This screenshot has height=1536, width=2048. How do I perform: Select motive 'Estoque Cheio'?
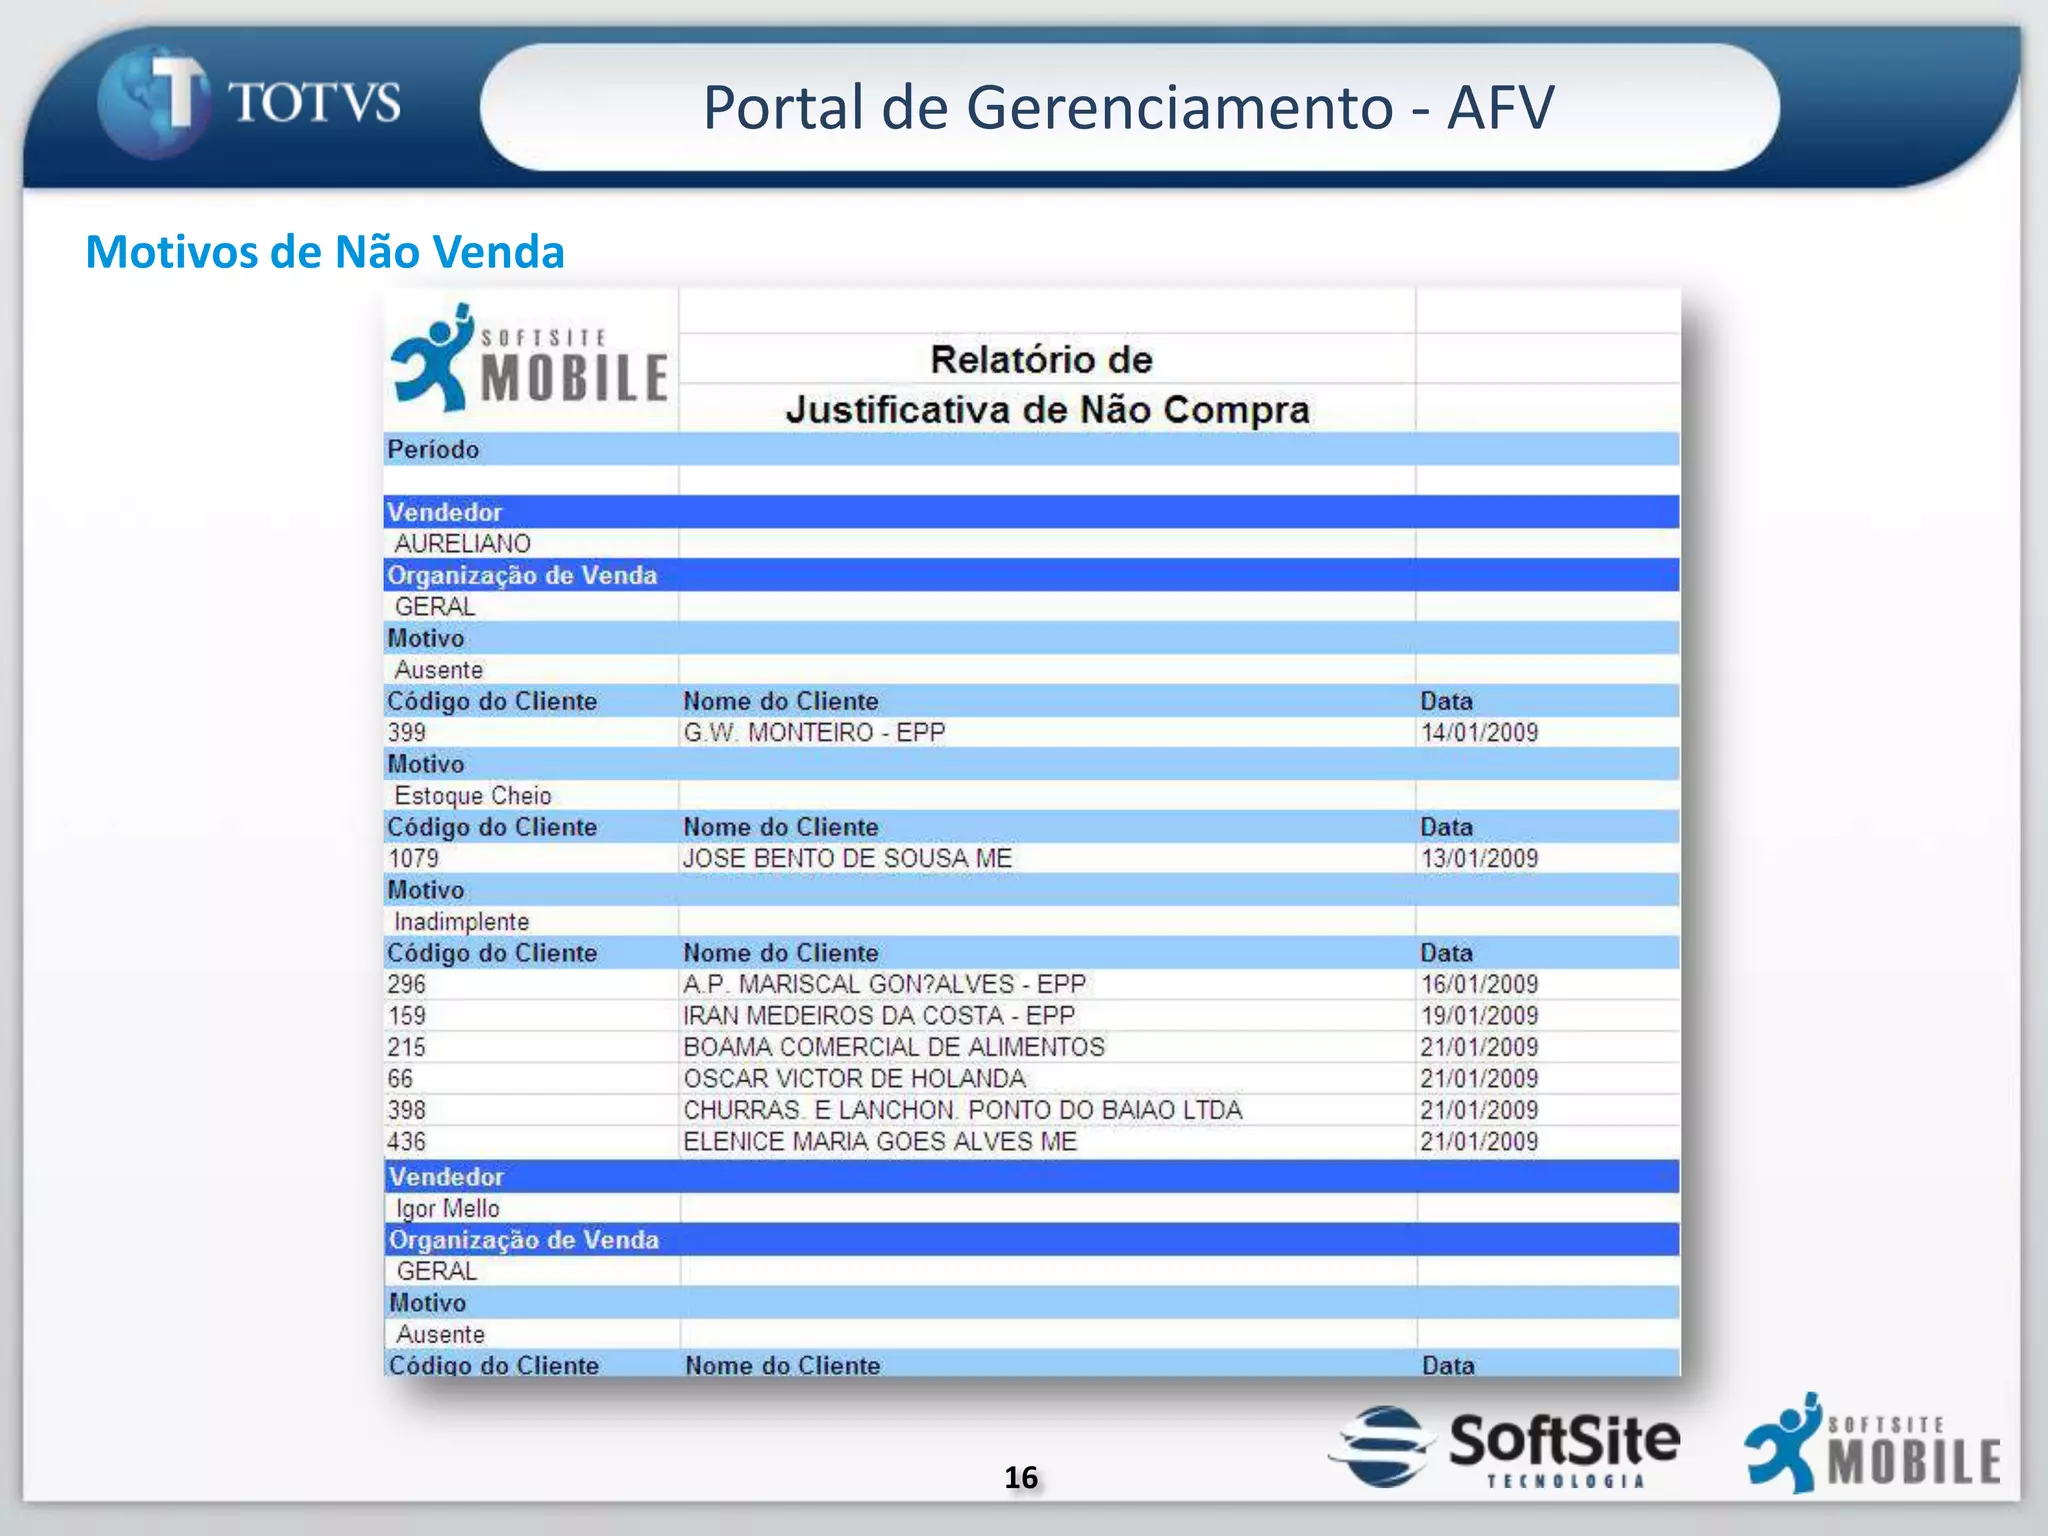(x=472, y=795)
